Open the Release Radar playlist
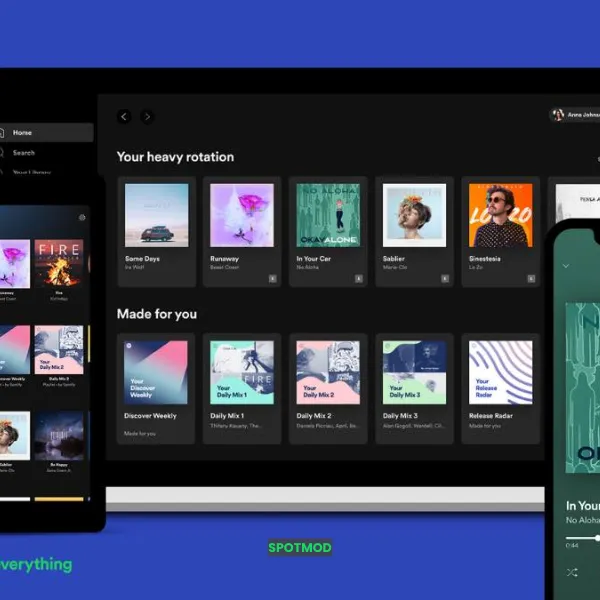The image size is (600, 600). [x=501, y=388]
